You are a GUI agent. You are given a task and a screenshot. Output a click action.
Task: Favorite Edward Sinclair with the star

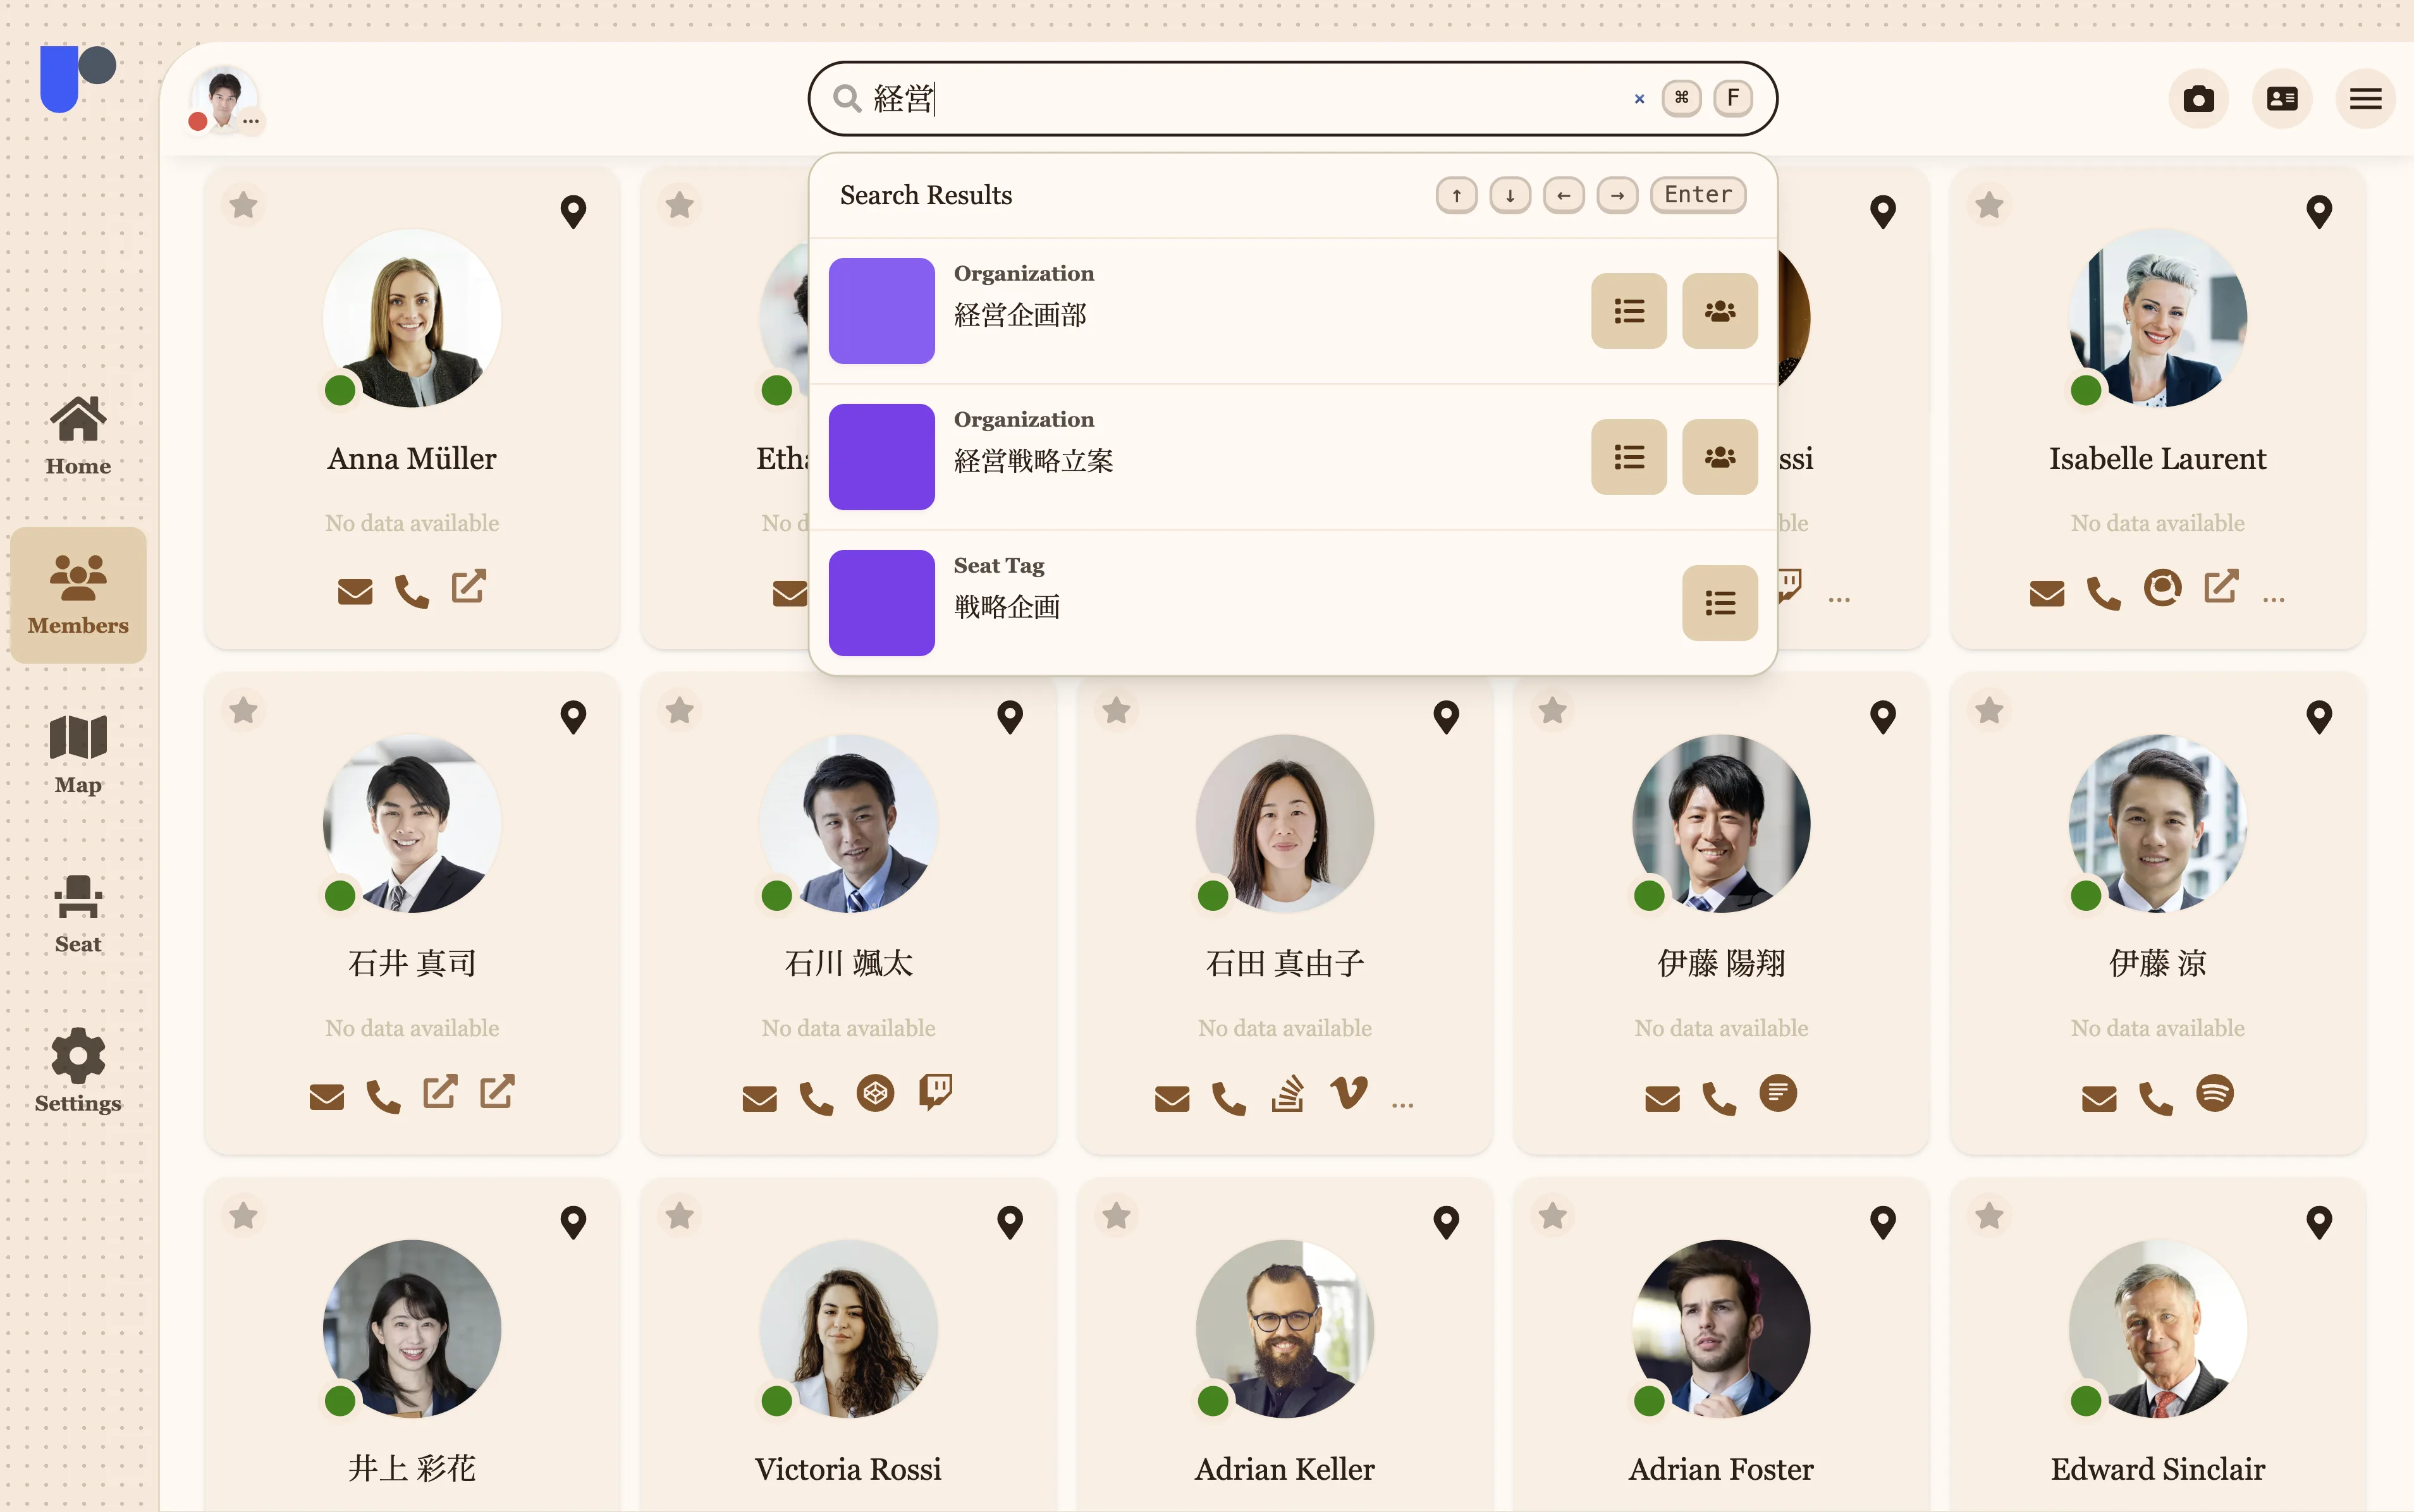[1989, 1216]
